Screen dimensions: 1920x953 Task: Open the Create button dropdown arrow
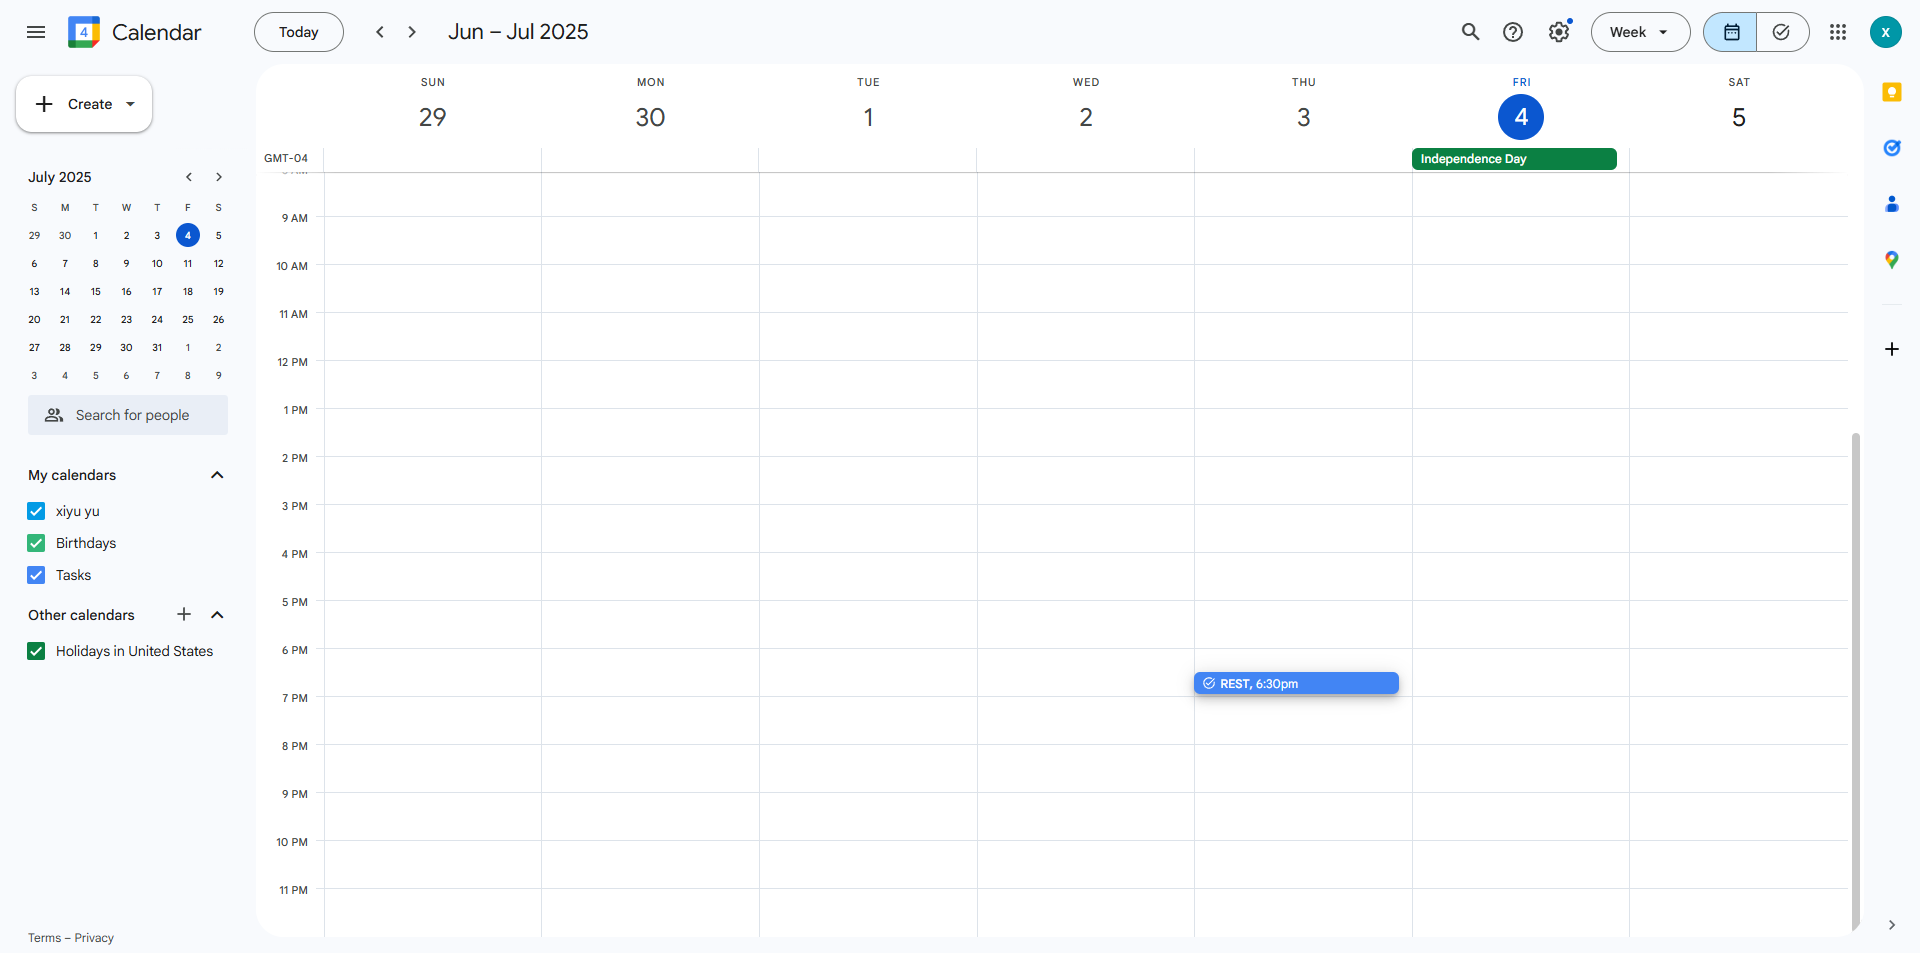[x=130, y=104]
